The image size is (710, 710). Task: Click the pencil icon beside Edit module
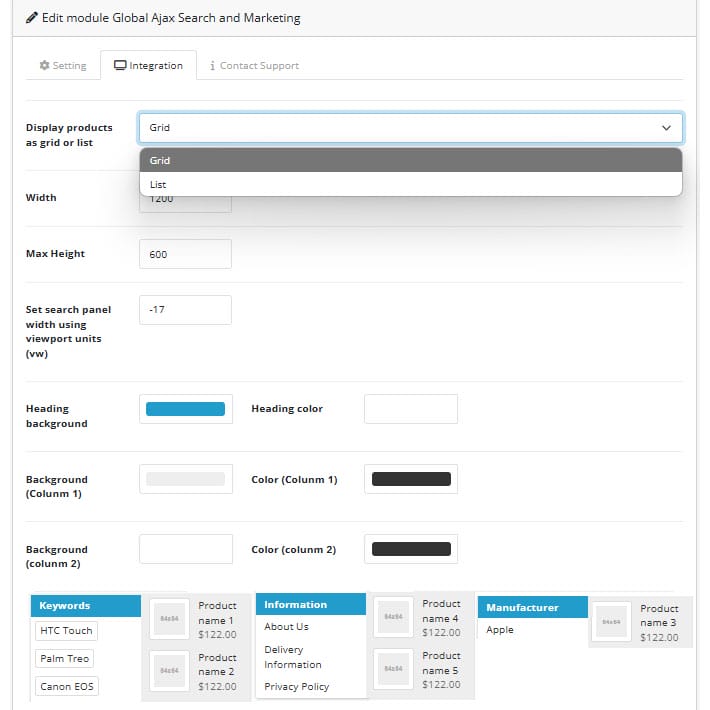point(32,18)
